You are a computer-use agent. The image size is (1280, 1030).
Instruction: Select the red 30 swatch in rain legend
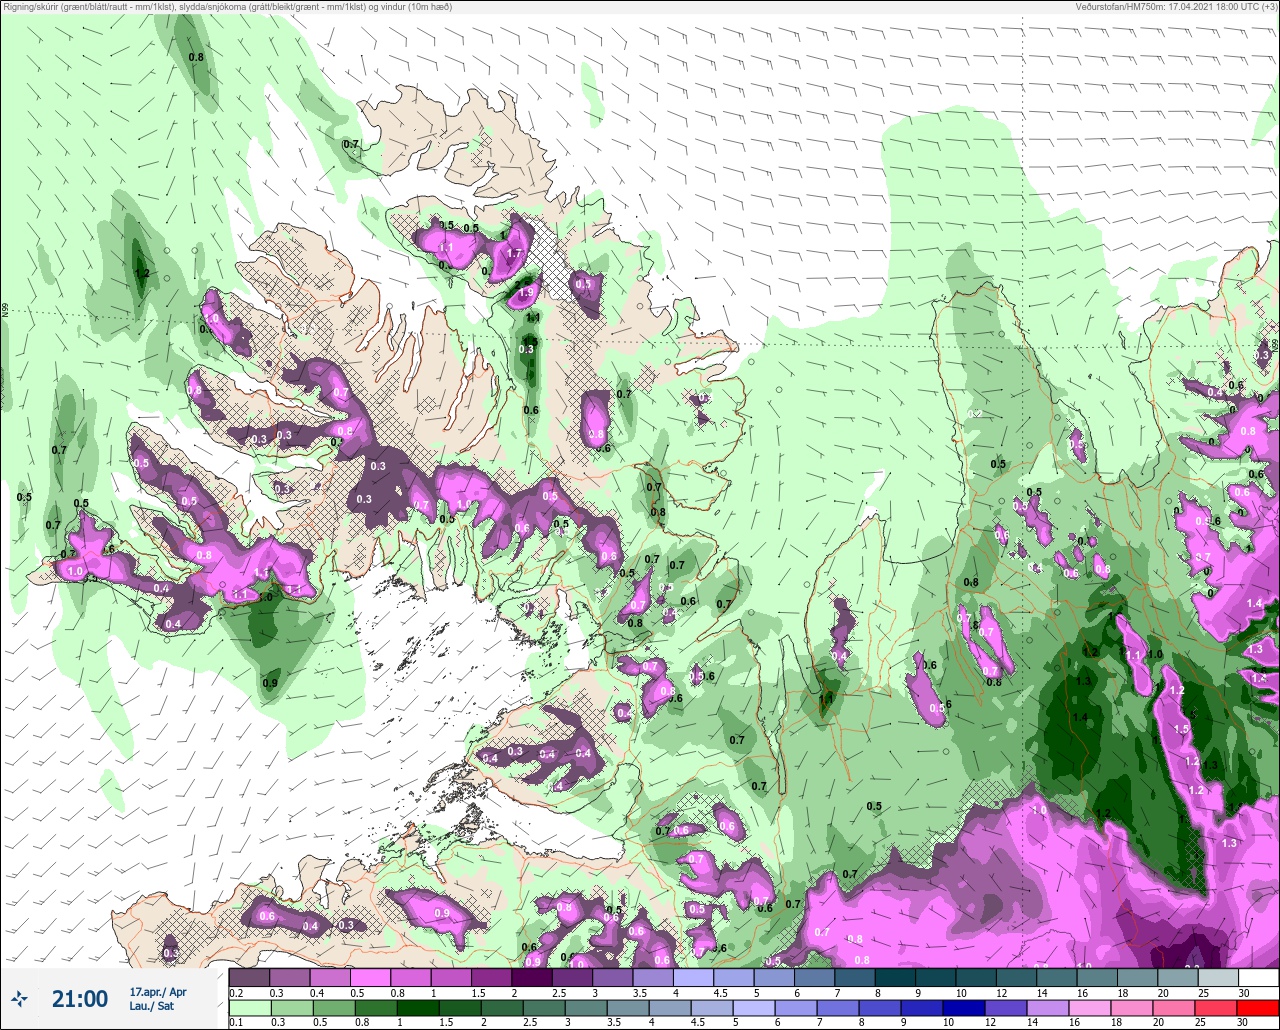(1257, 1006)
